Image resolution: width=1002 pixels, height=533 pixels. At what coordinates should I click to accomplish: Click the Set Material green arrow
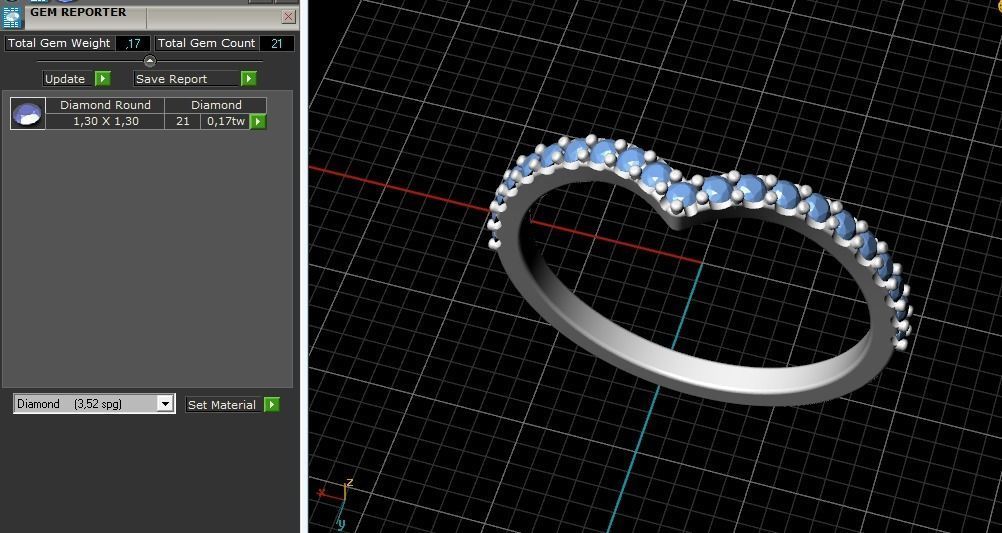272,405
